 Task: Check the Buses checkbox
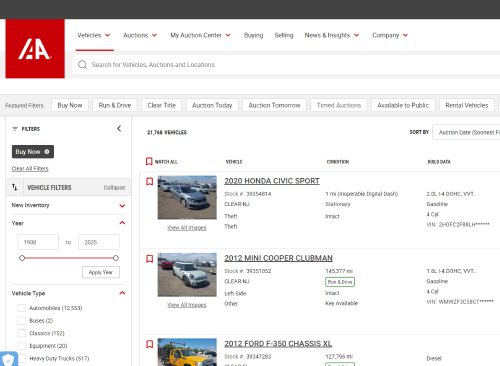(x=22, y=321)
